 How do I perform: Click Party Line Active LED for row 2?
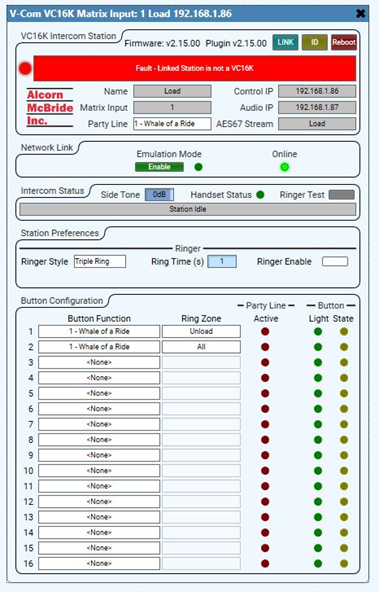tap(265, 347)
